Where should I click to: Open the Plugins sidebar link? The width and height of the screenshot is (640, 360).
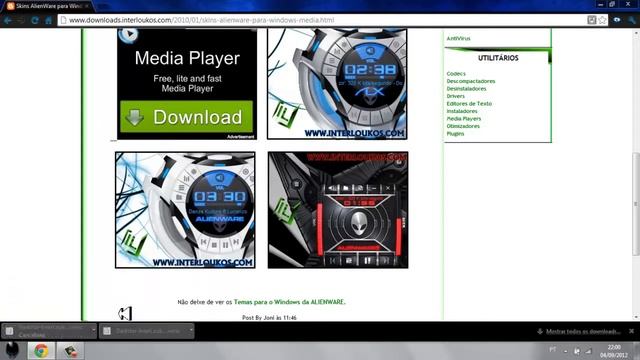tap(455, 133)
